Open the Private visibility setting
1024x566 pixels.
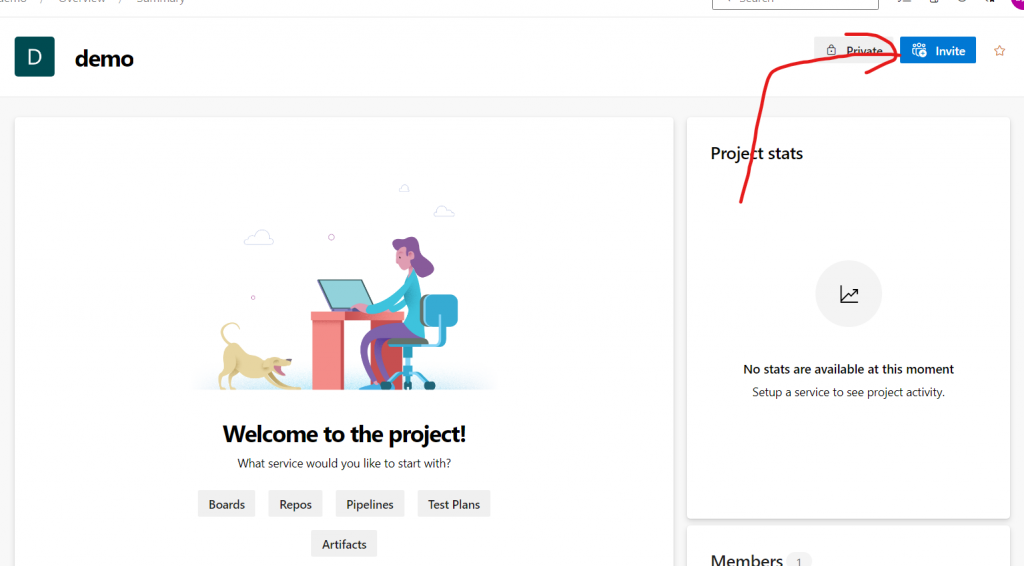coord(856,50)
